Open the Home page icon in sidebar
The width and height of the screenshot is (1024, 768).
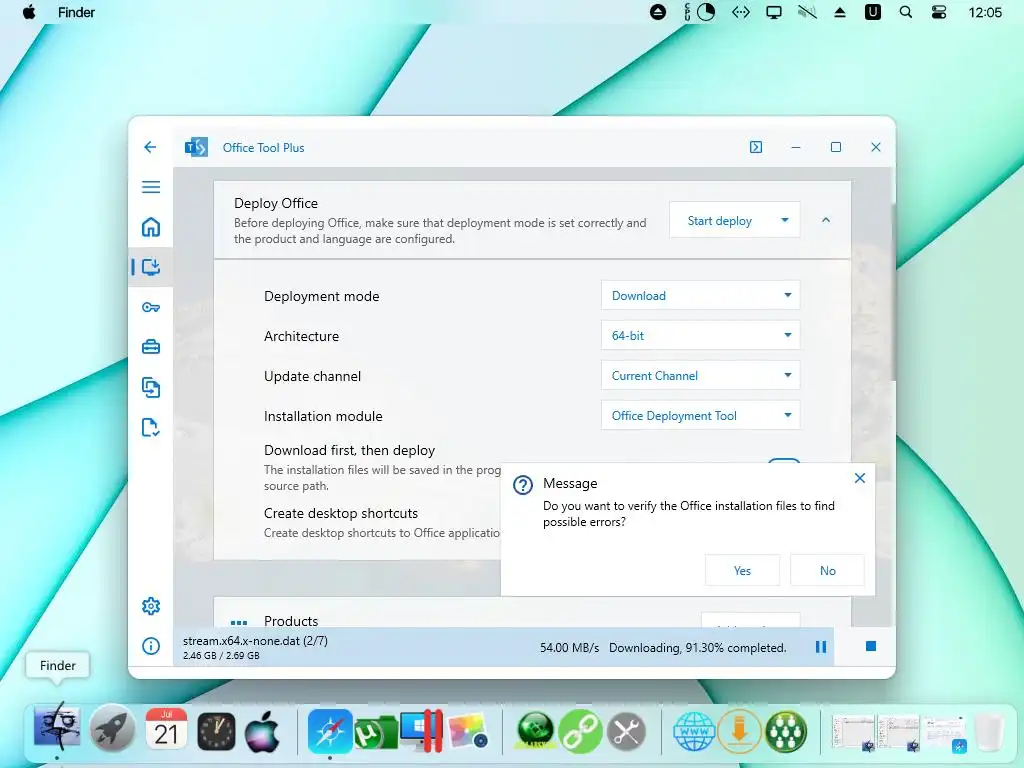click(x=151, y=227)
